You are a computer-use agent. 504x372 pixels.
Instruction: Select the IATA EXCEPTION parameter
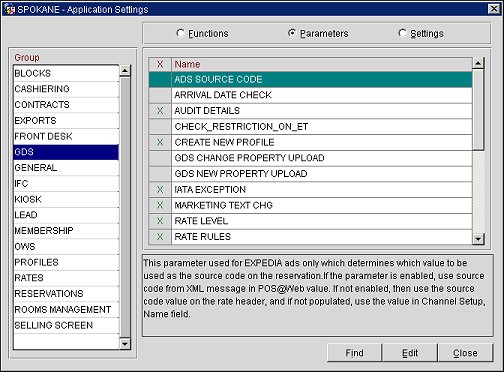pyautogui.click(x=322, y=190)
